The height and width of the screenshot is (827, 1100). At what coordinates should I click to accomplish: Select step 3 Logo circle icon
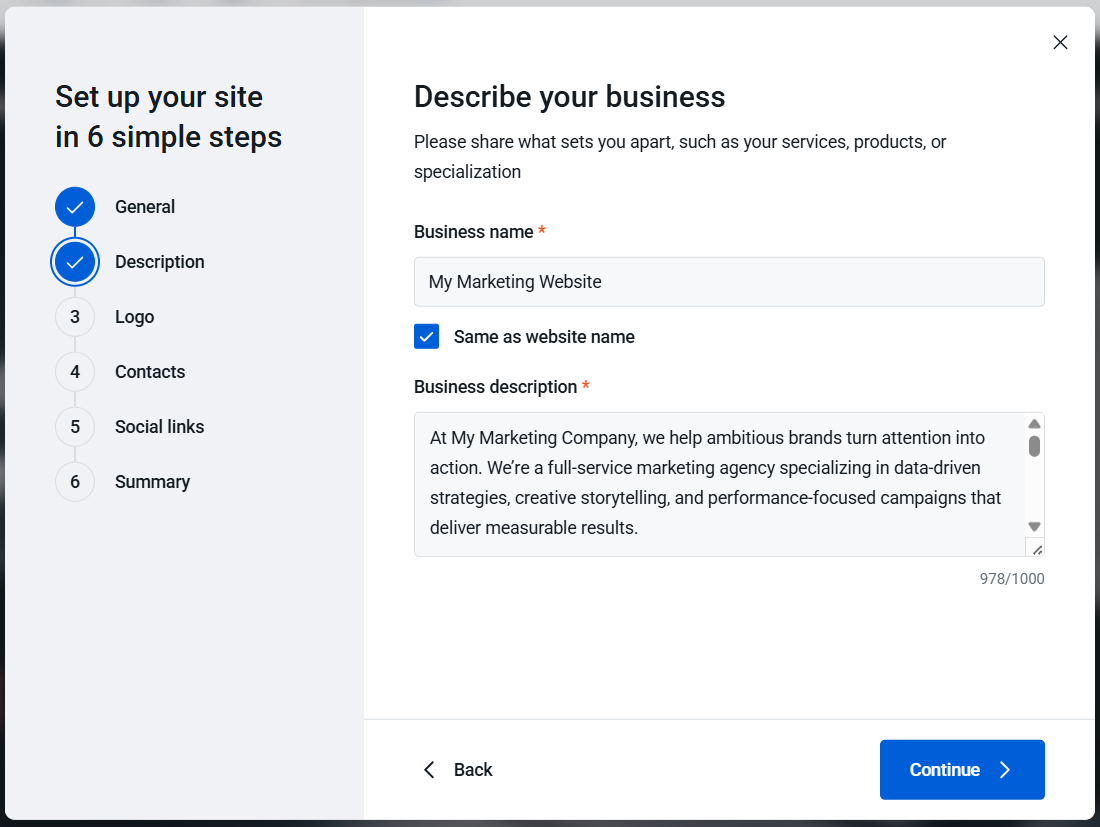coord(75,317)
